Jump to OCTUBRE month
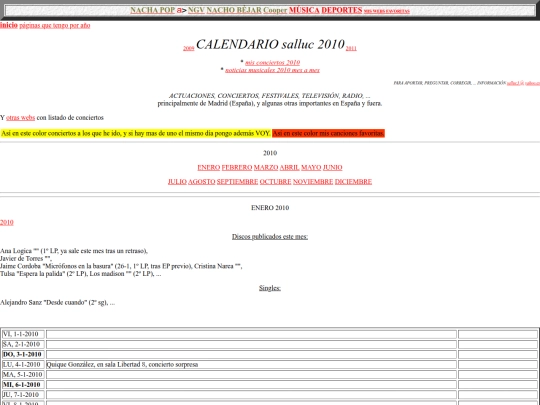Image resolution: width=540 pixels, height=405 pixels. pyautogui.click(x=275, y=181)
